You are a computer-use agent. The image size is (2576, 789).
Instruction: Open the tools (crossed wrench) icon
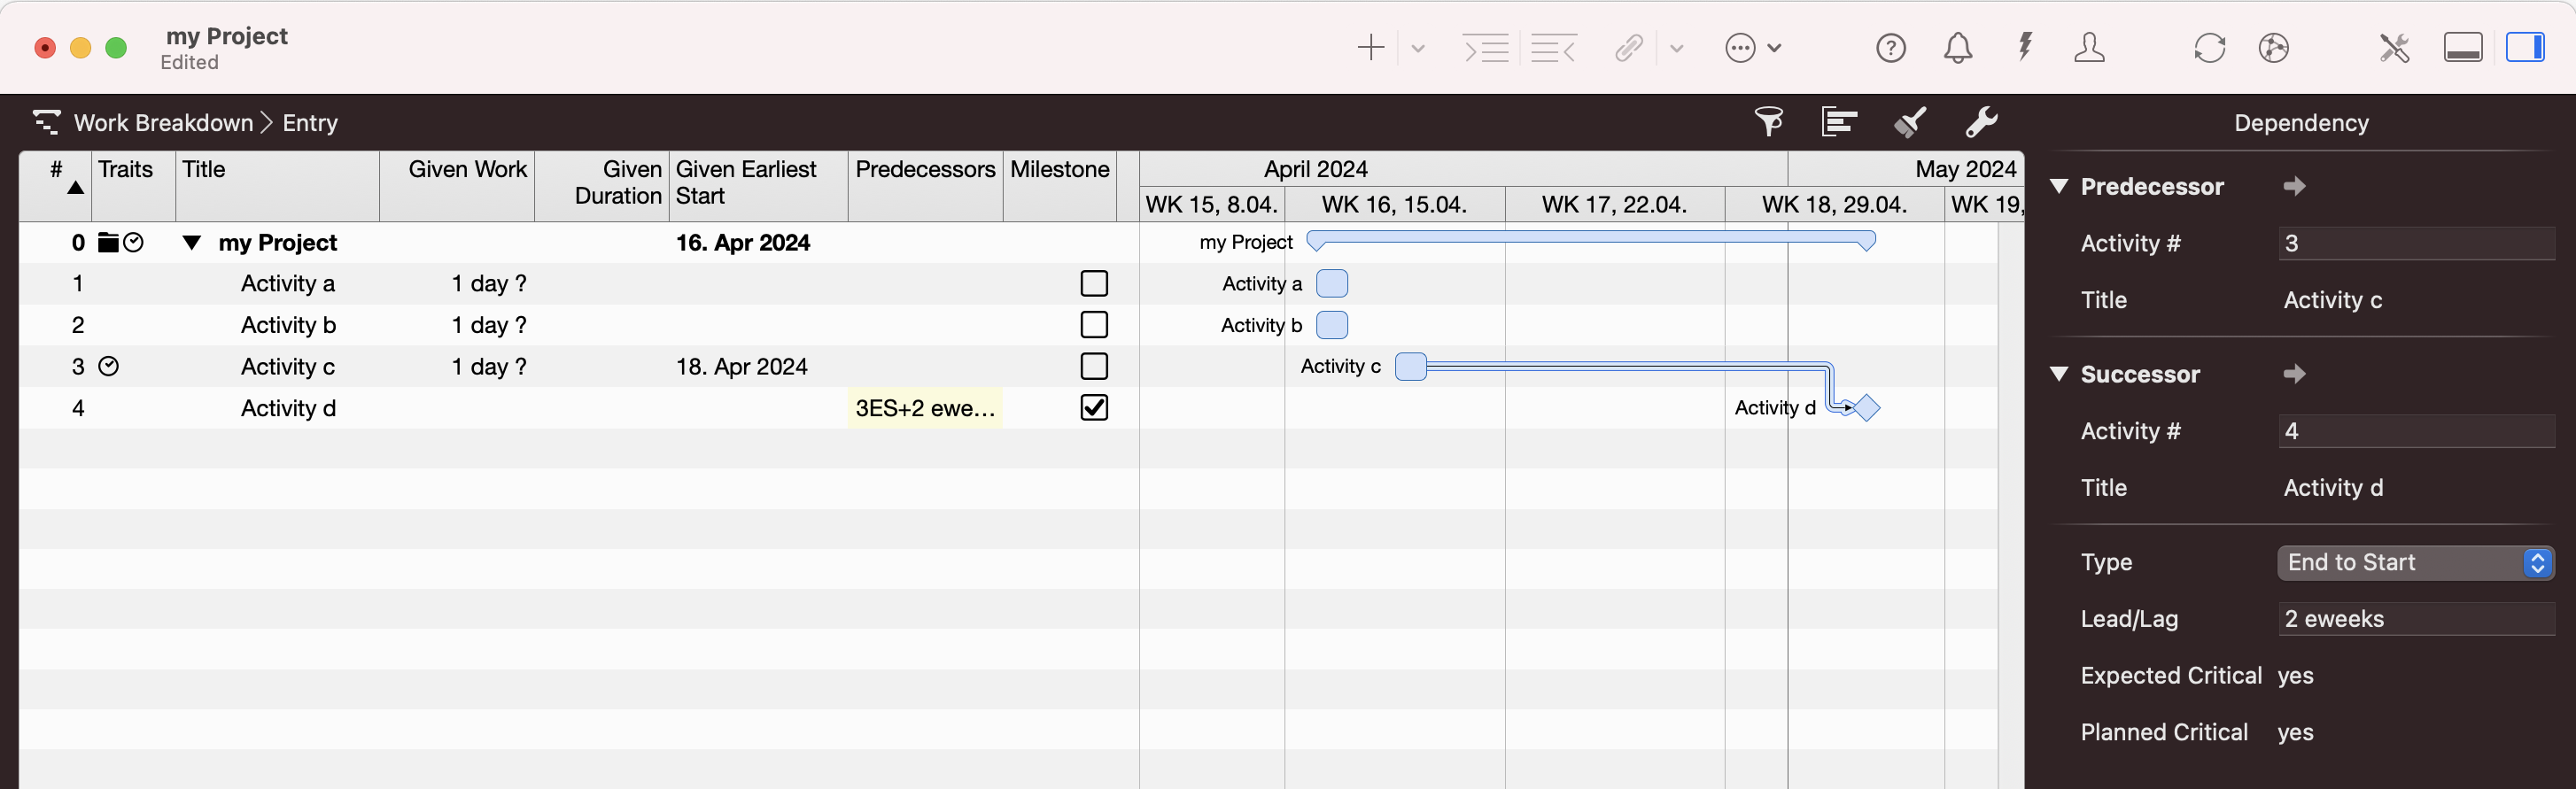coord(2394,48)
